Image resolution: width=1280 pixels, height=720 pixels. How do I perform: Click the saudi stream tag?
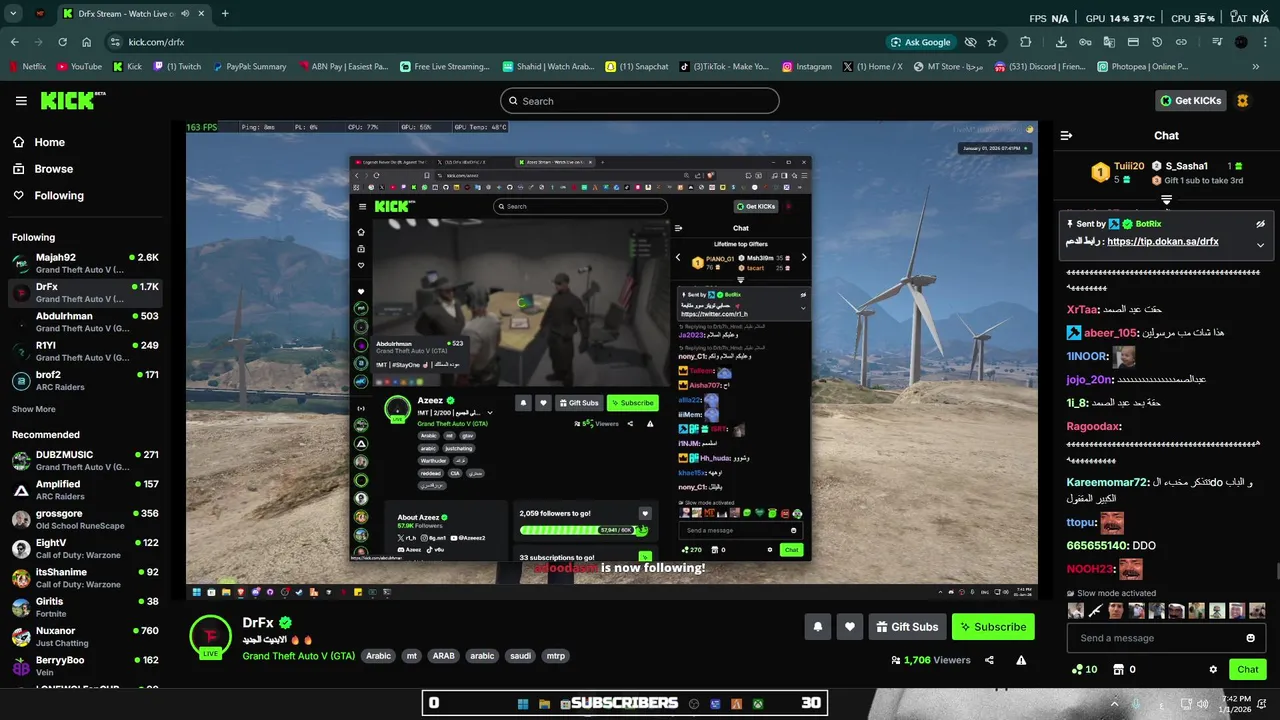(x=520, y=656)
